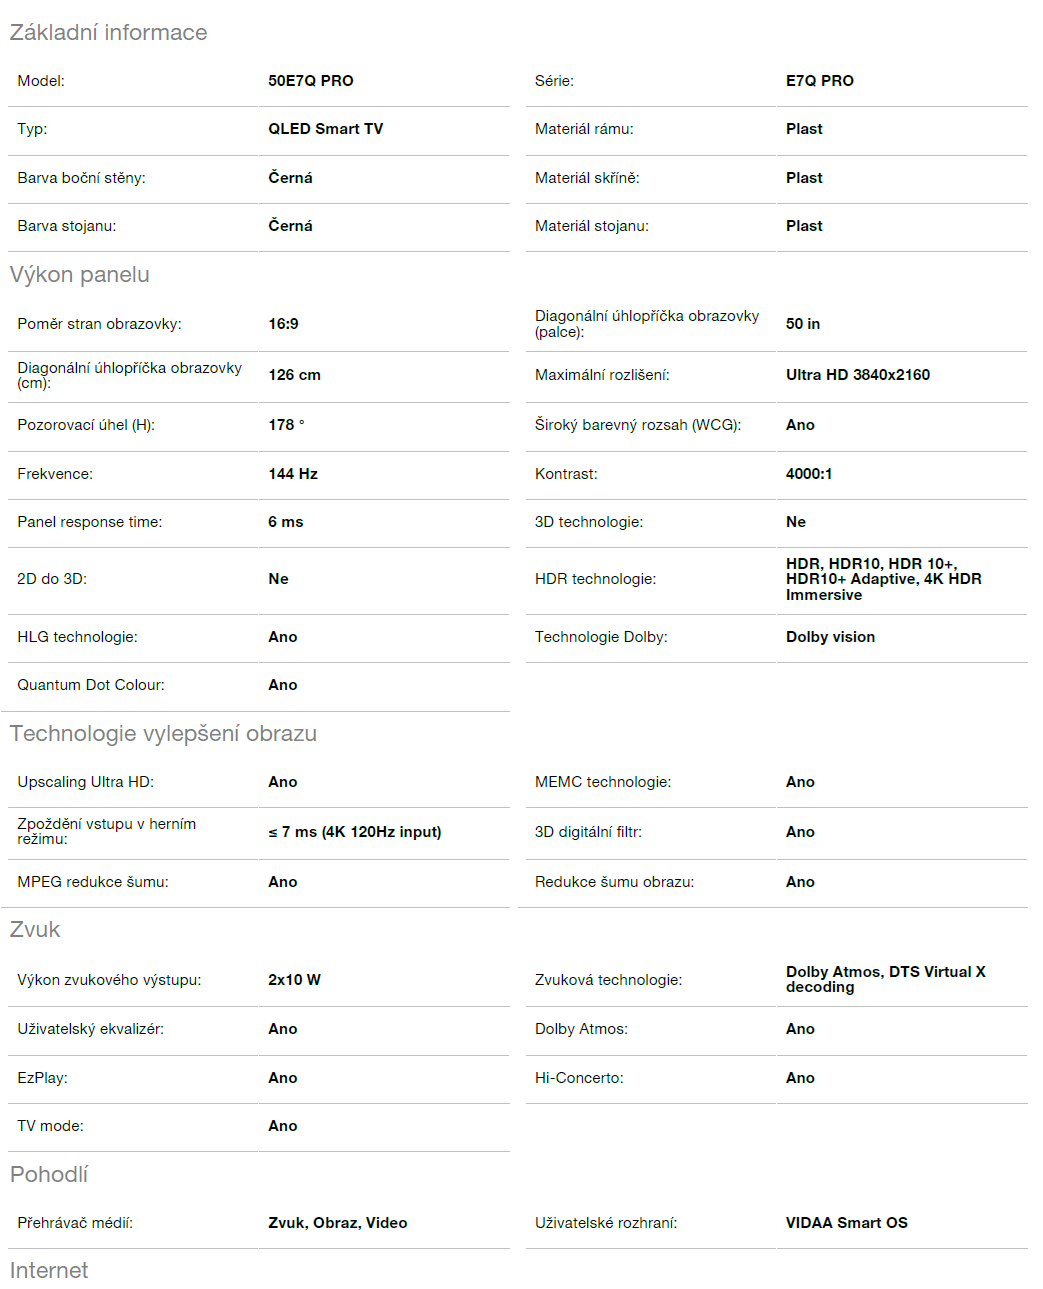Click the Technologie vylepšení obrazu heading

(163, 733)
